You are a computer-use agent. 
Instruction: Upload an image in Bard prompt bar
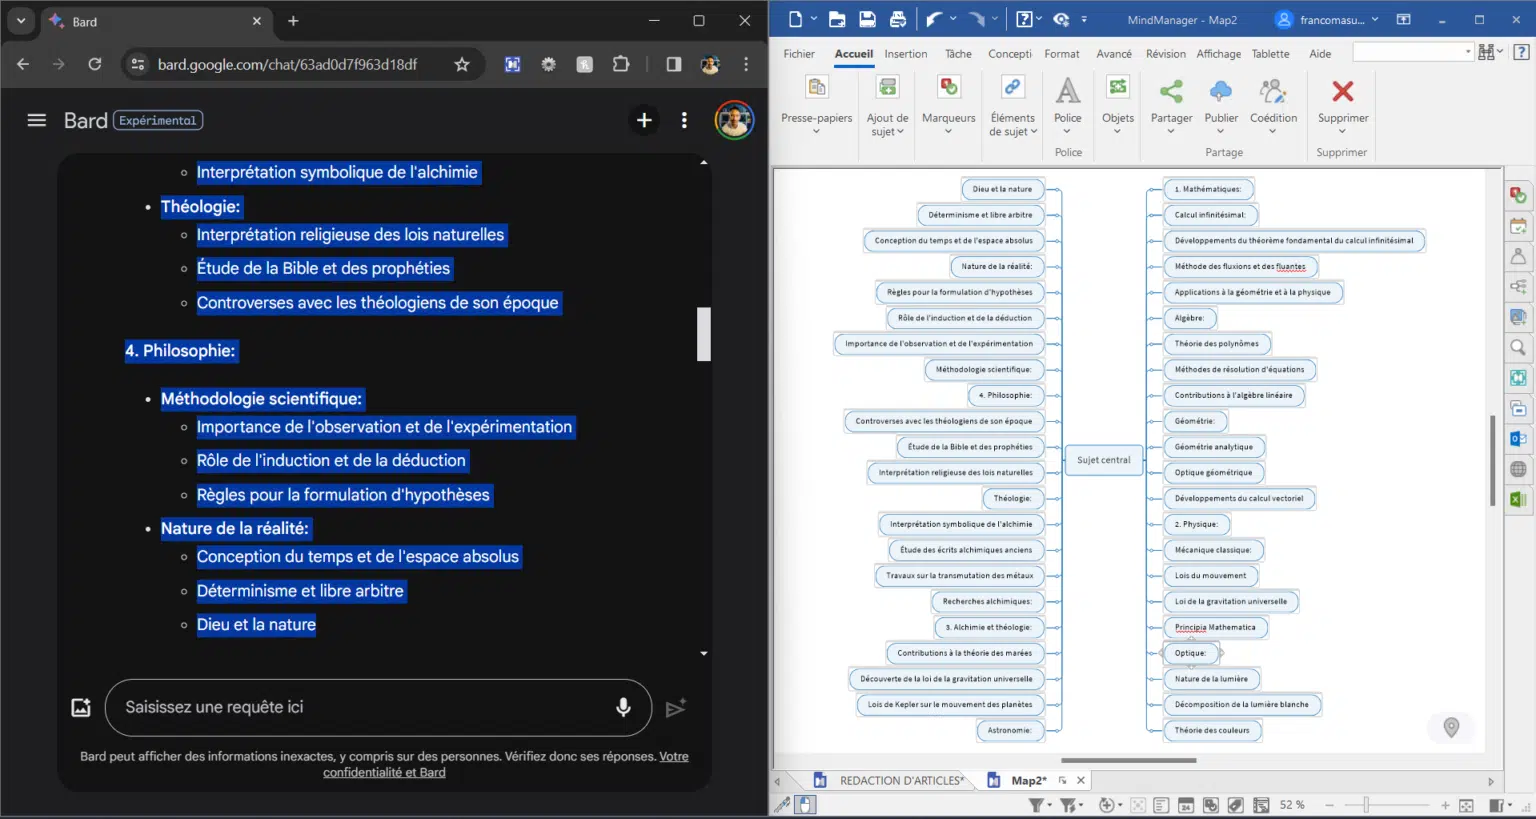[x=81, y=708]
